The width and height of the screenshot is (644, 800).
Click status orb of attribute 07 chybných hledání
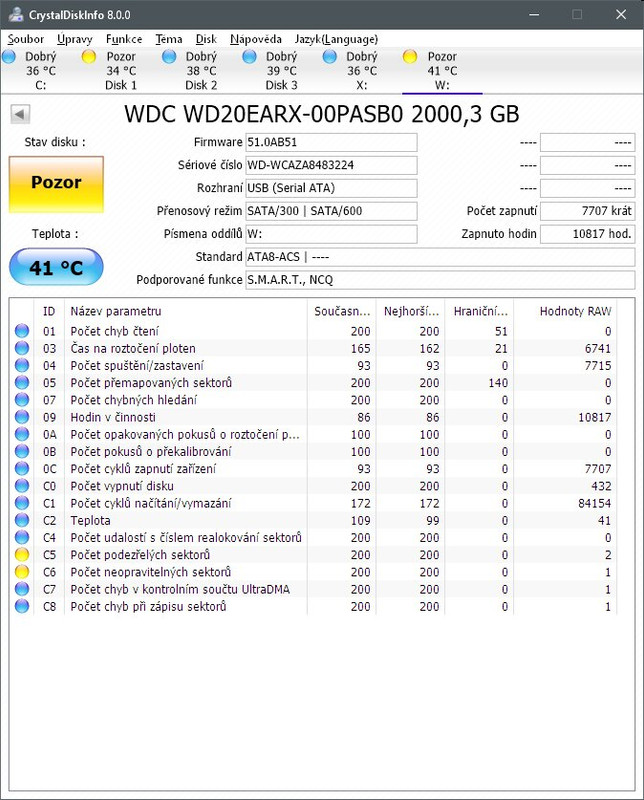[x=22, y=399]
